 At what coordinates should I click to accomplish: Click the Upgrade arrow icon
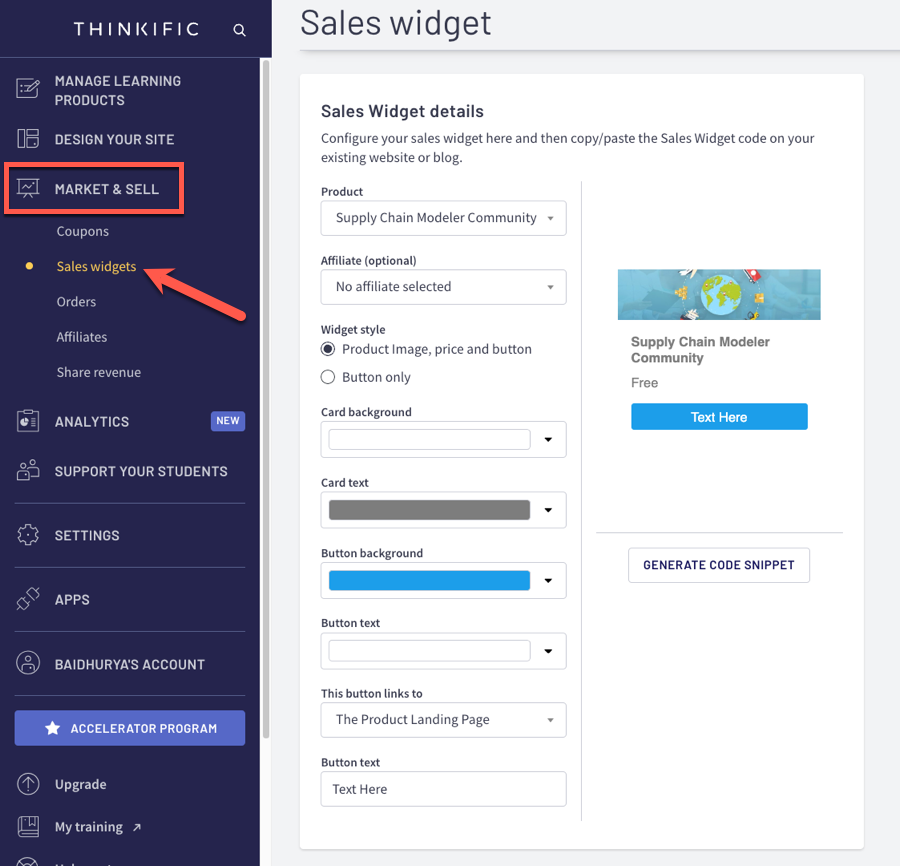[28, 784]
